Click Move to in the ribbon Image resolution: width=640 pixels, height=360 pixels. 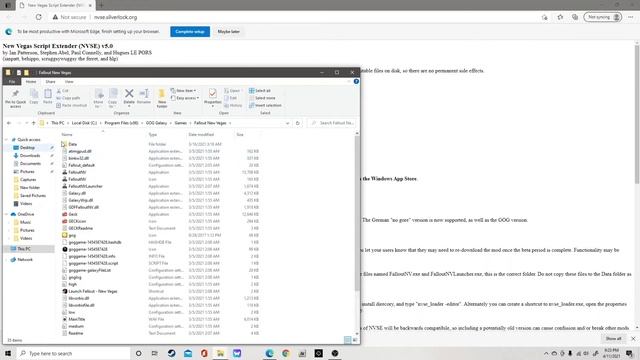point(98,98)
